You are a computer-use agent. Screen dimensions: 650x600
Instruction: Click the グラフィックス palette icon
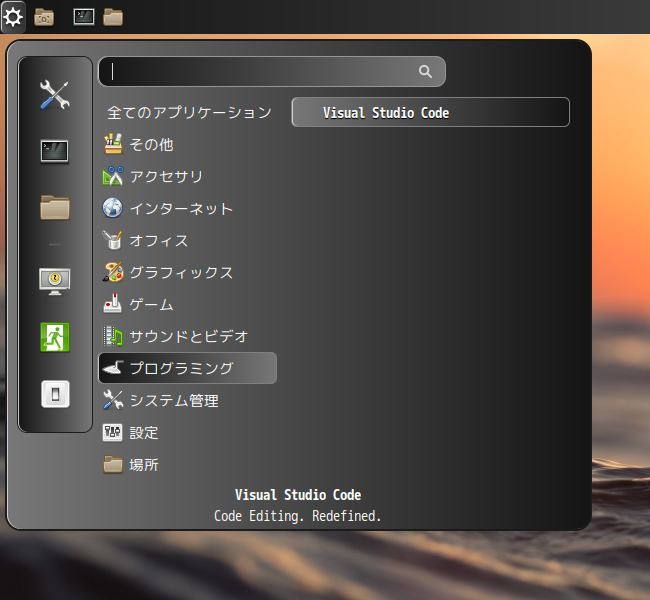pyautogui.click(x=113, y=272)
